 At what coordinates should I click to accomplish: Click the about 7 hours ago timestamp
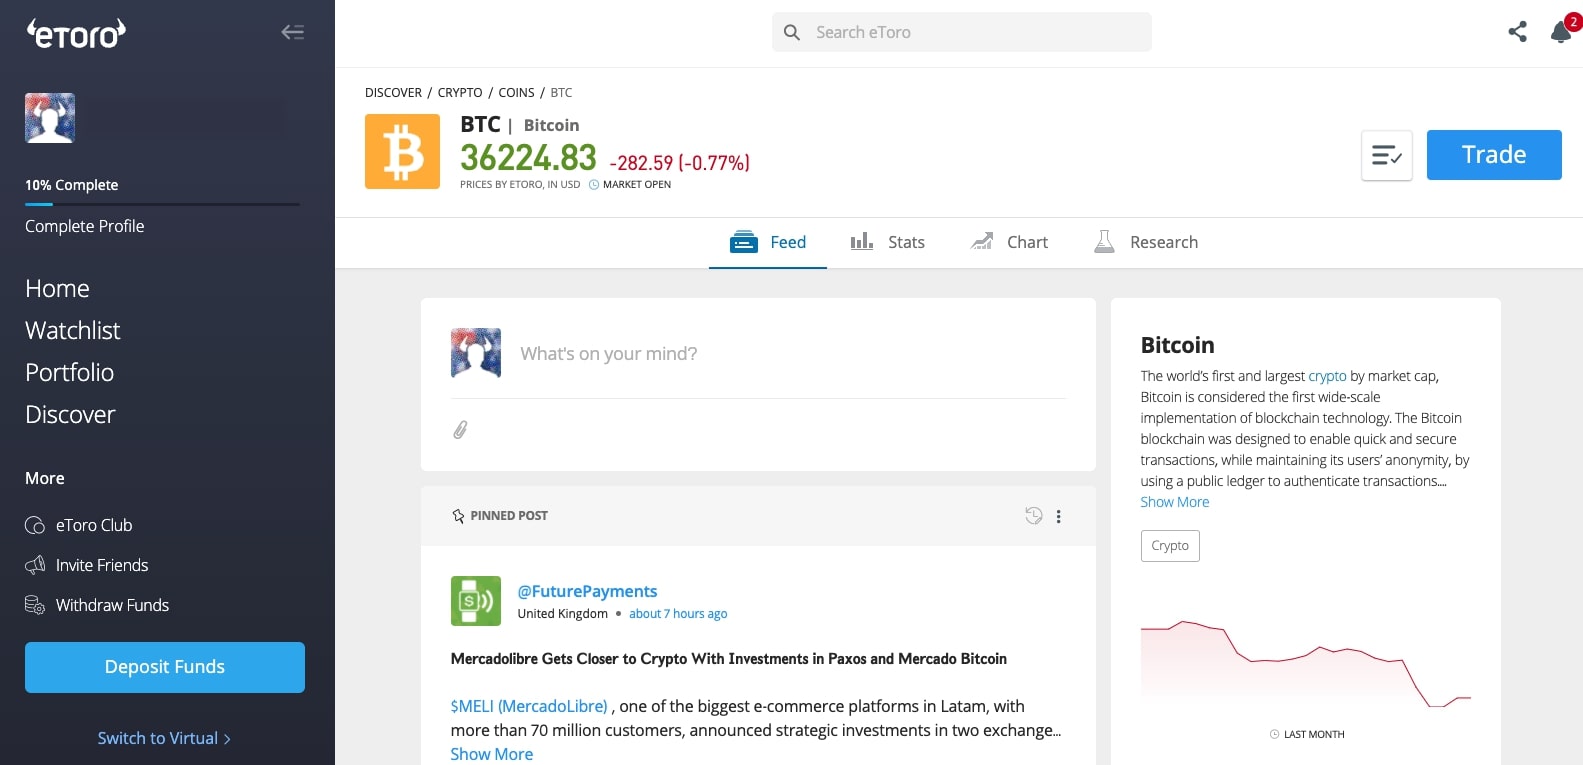[678, 614]
